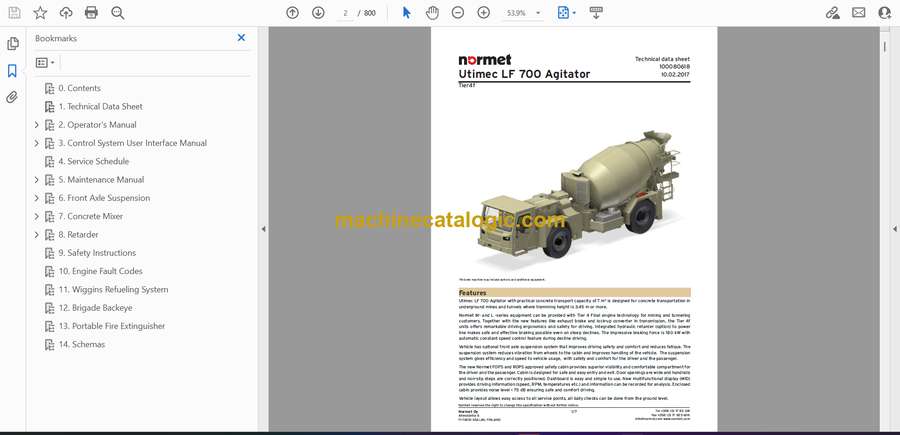Select 3. Control System User Interface Manual
This screenshot has height=435, width=900.
pos(133,143)
